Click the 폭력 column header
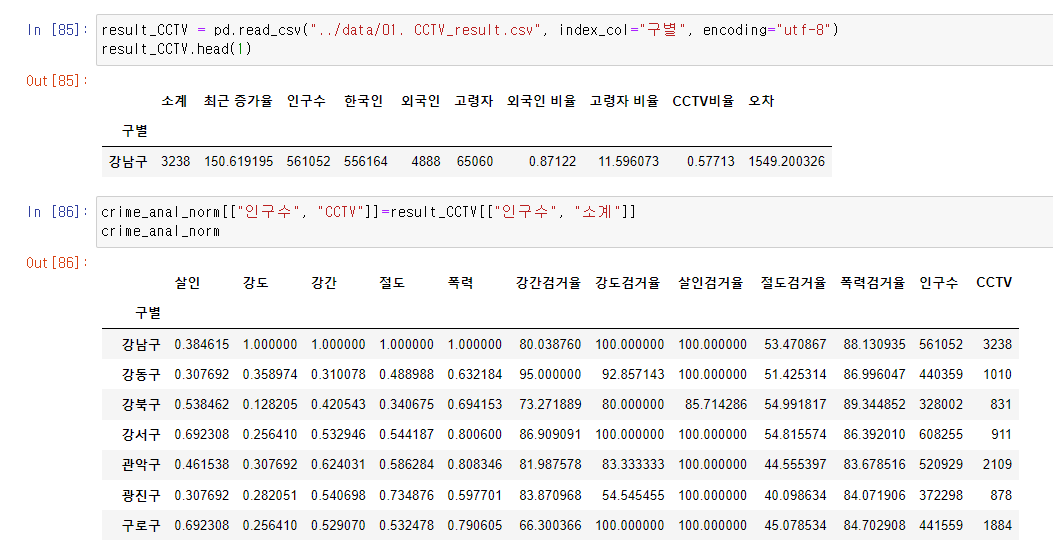The height and width of the screenshot is (542, 1053). (460, 283)
